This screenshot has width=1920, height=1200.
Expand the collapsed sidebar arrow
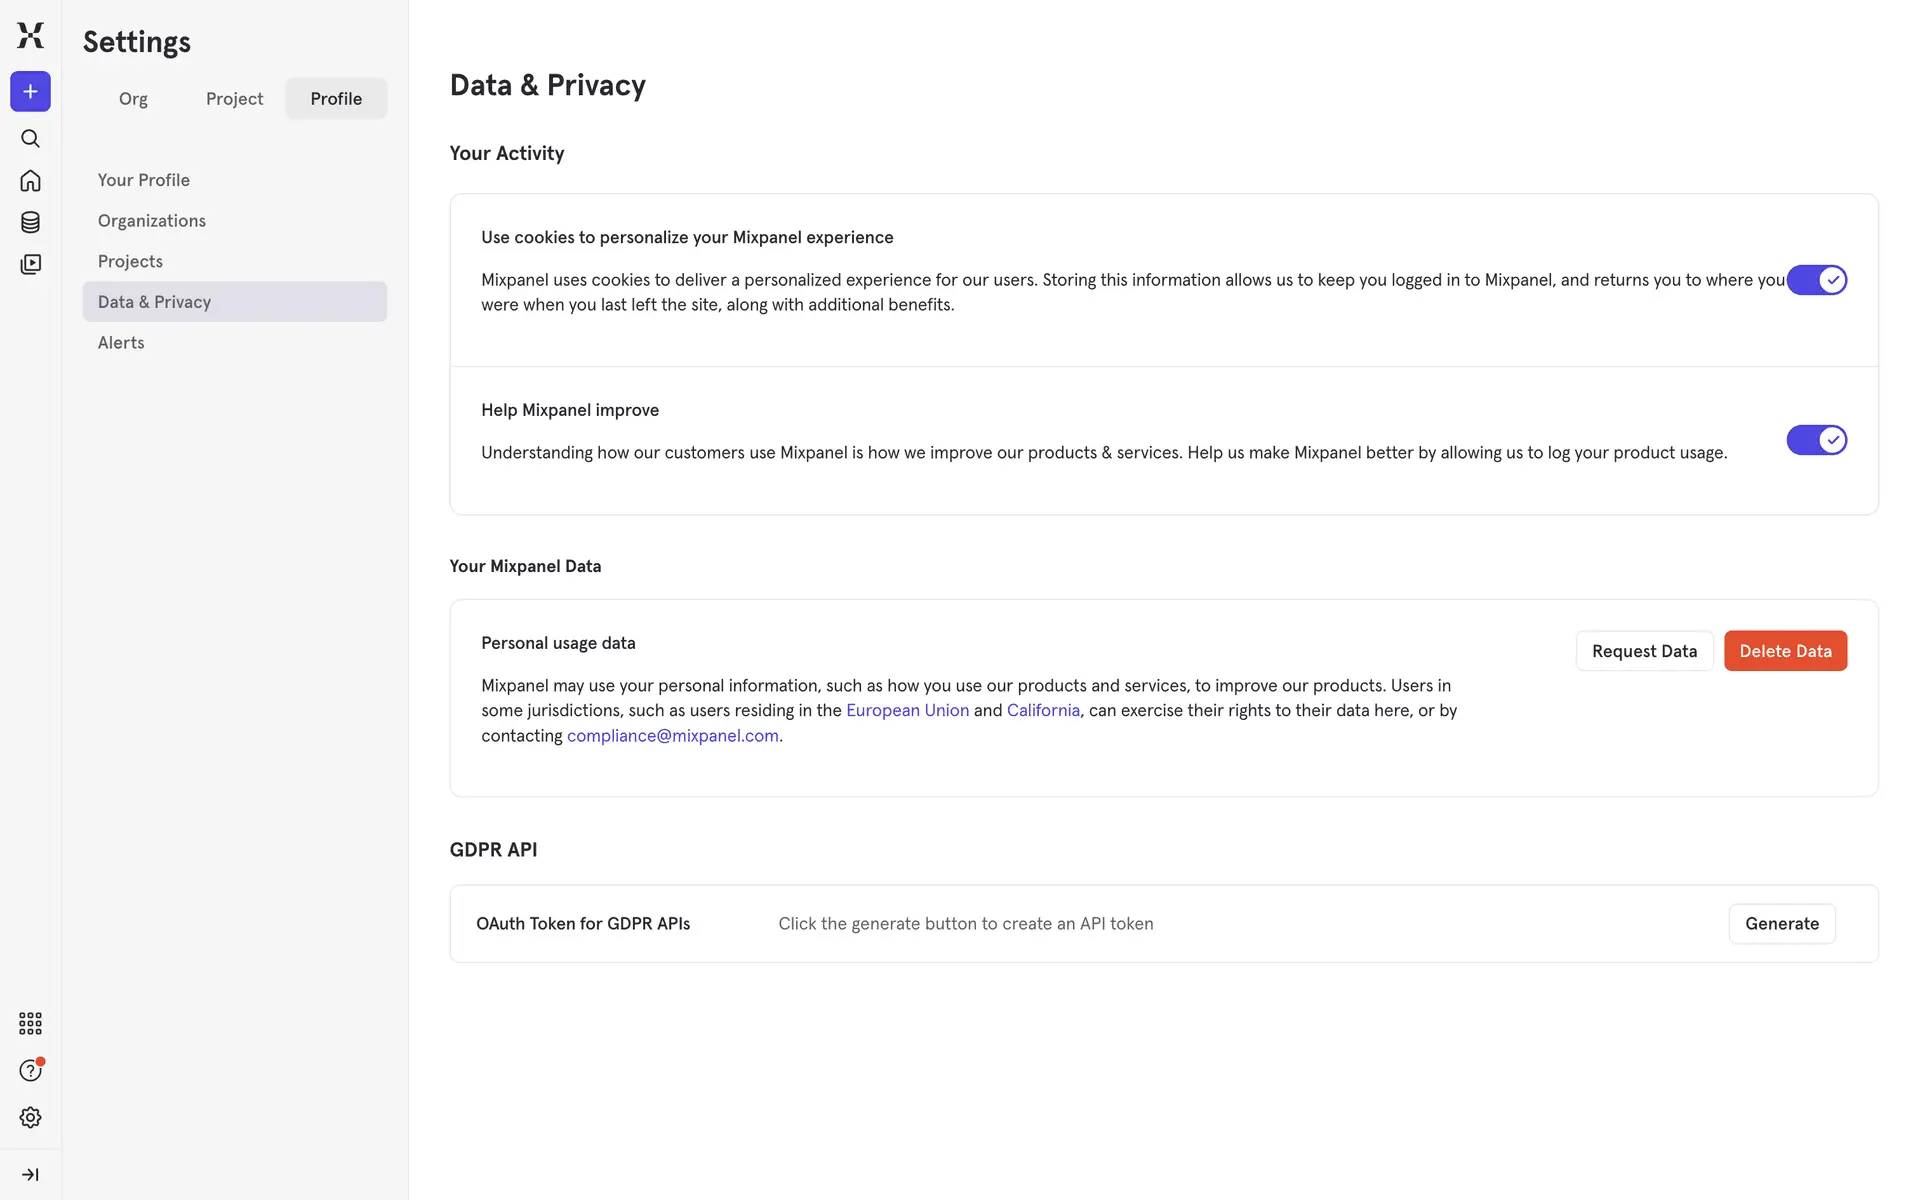[x=30, y=1174]
